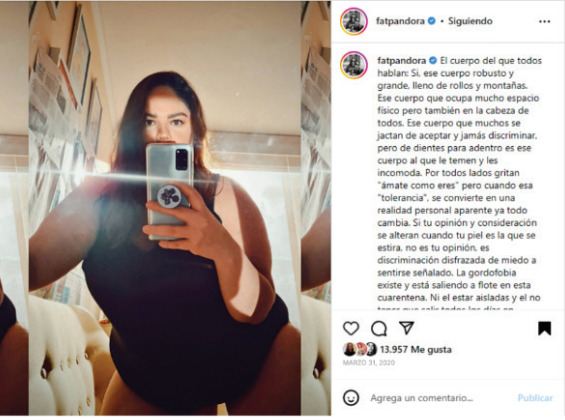
Task: Click the verified badge beside the caption username
Action: (433, 61)
